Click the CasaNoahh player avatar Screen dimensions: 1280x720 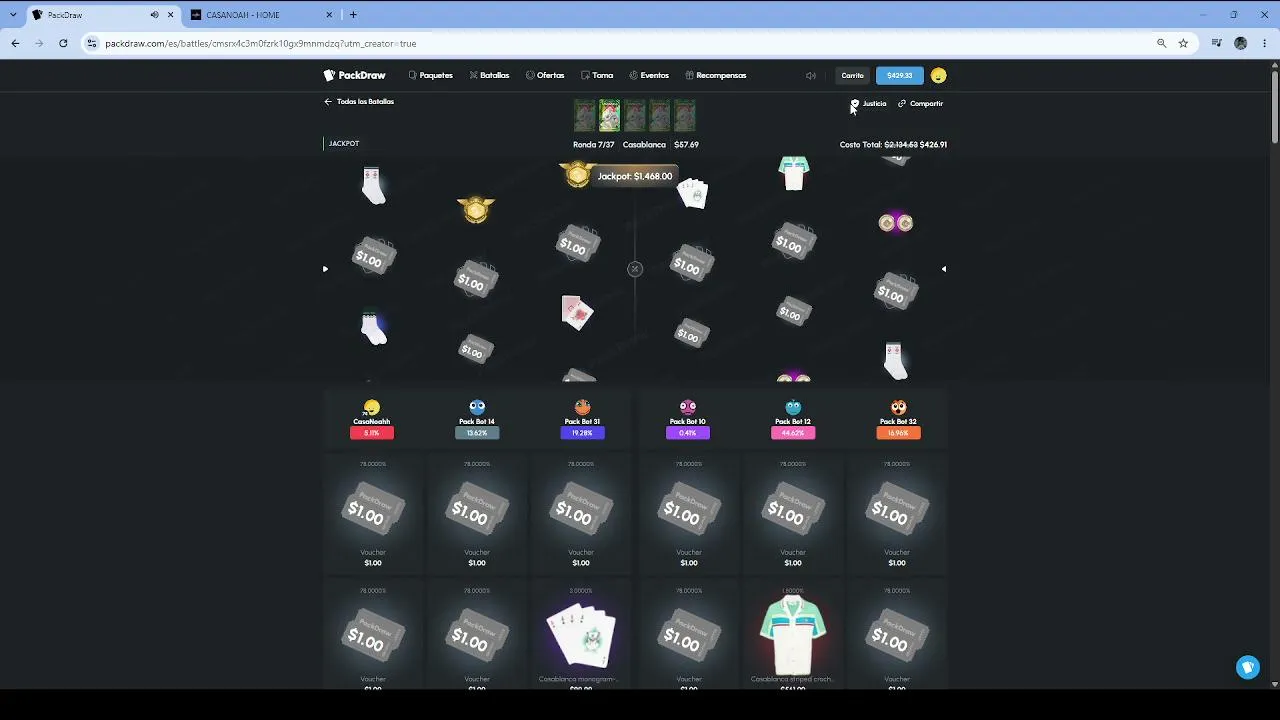(x=372, y=407)
